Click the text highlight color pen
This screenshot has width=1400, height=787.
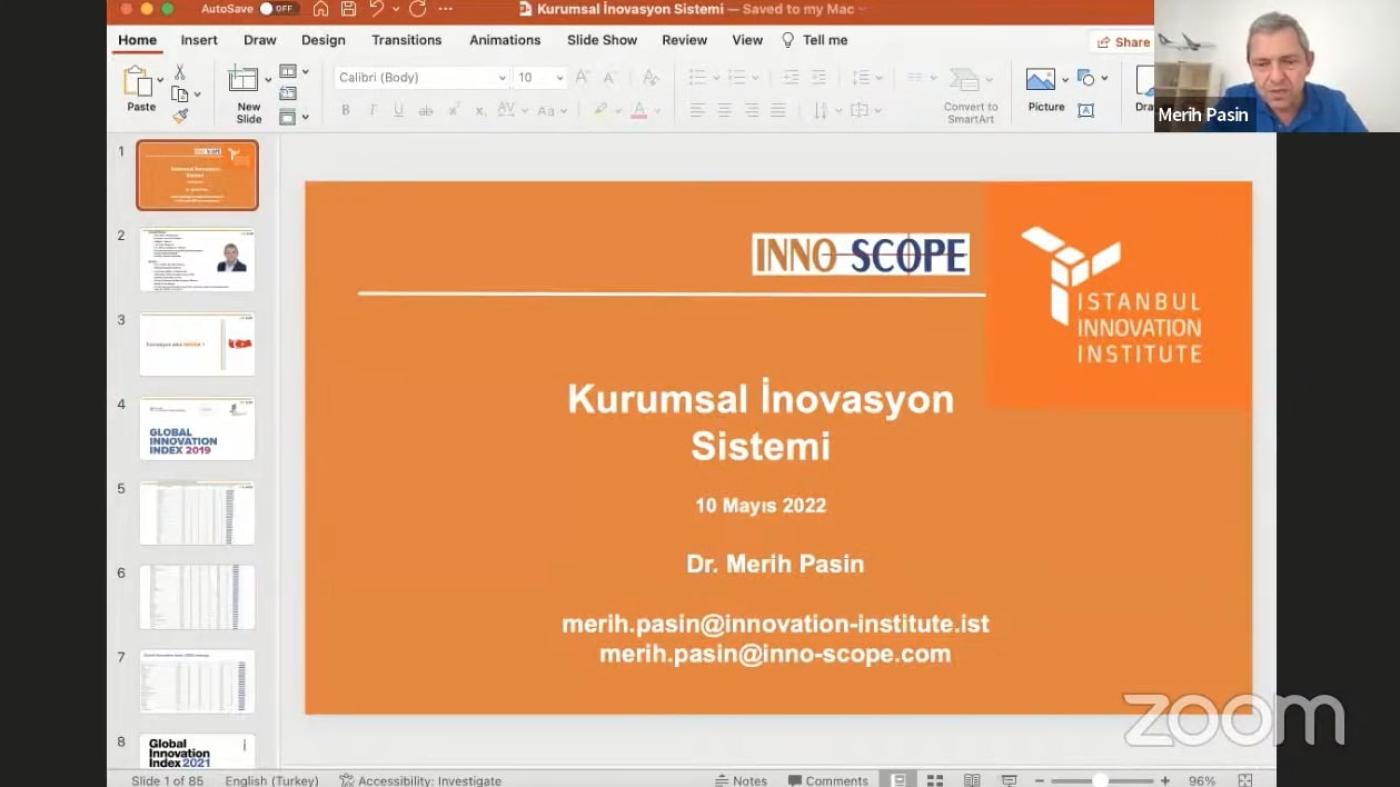coord(600,110)
